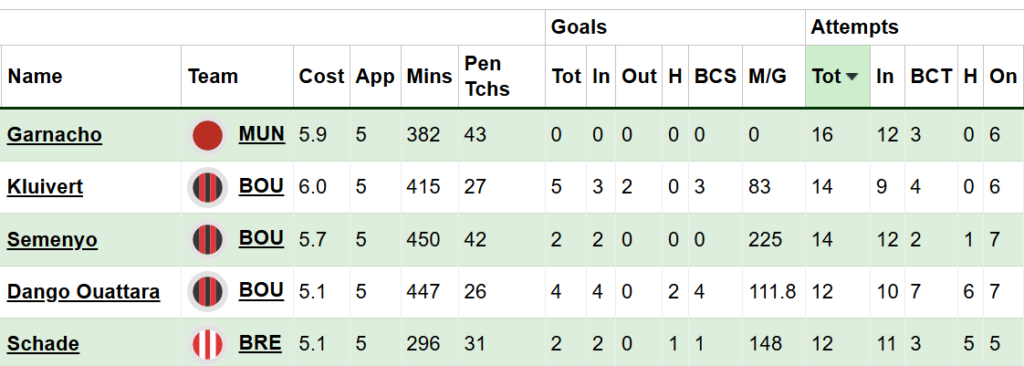Image resolution: width=1024 pixels, height=366 pixels.
Task: Open the Garnacho player link
Action: click(x=54, y=135)
